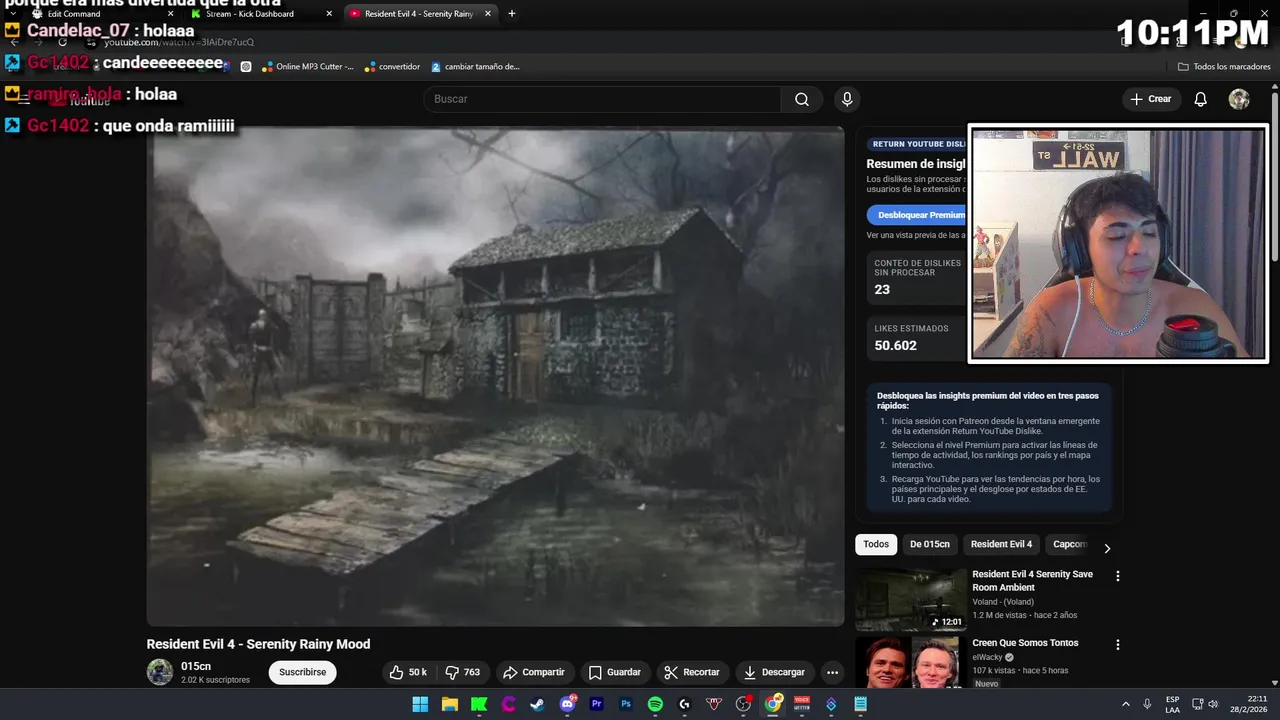The width and height of the screenshot is (1280, 720).
Task: Click Descargar download button
Action: (x=775, y=672)
